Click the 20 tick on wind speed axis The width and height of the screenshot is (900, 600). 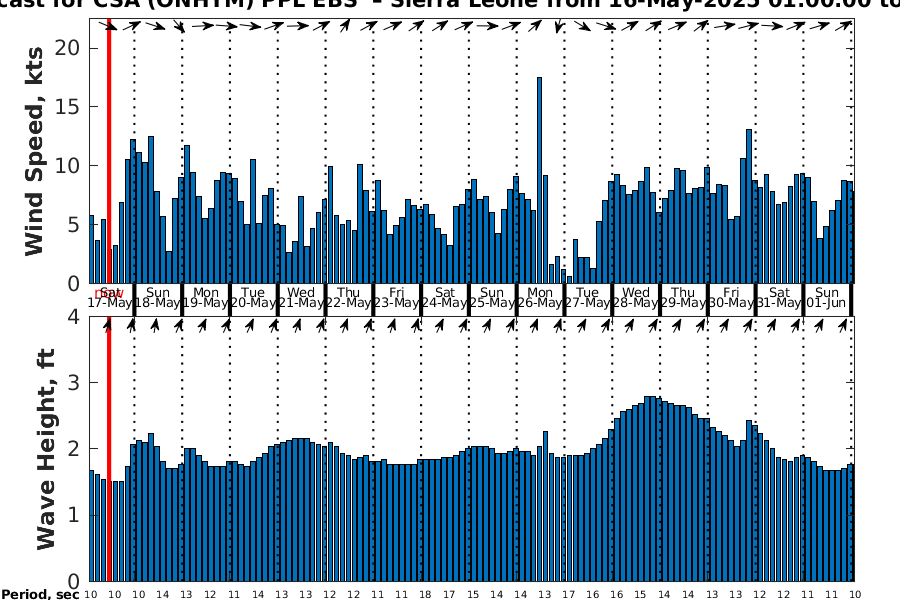tap(67, 48)
